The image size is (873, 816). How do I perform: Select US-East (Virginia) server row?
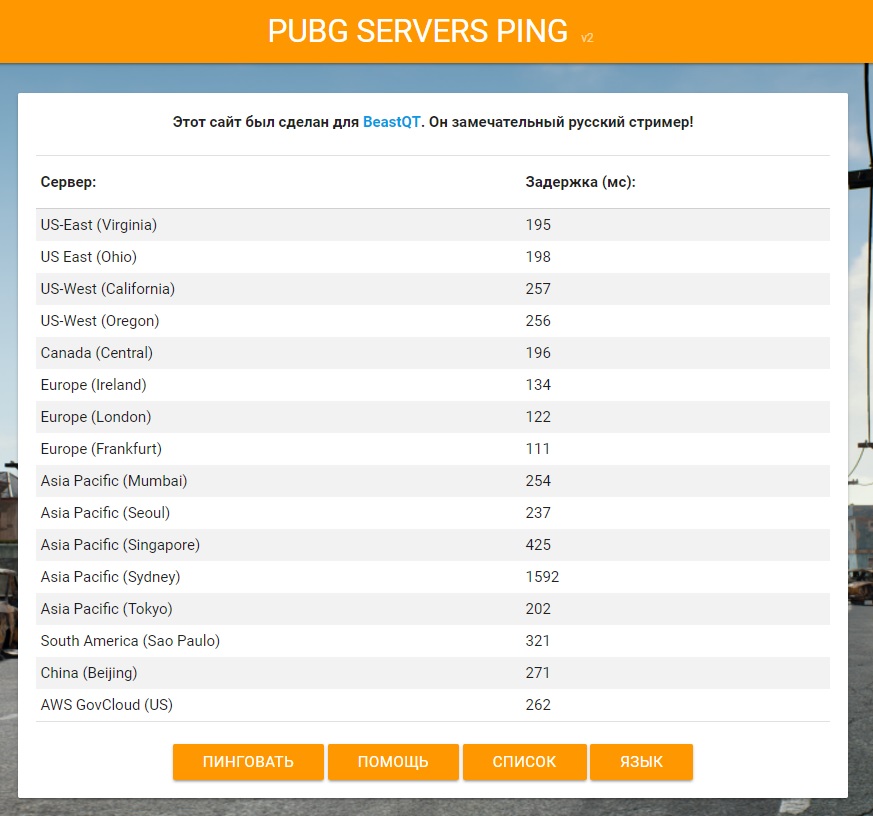tap(433, 225)
